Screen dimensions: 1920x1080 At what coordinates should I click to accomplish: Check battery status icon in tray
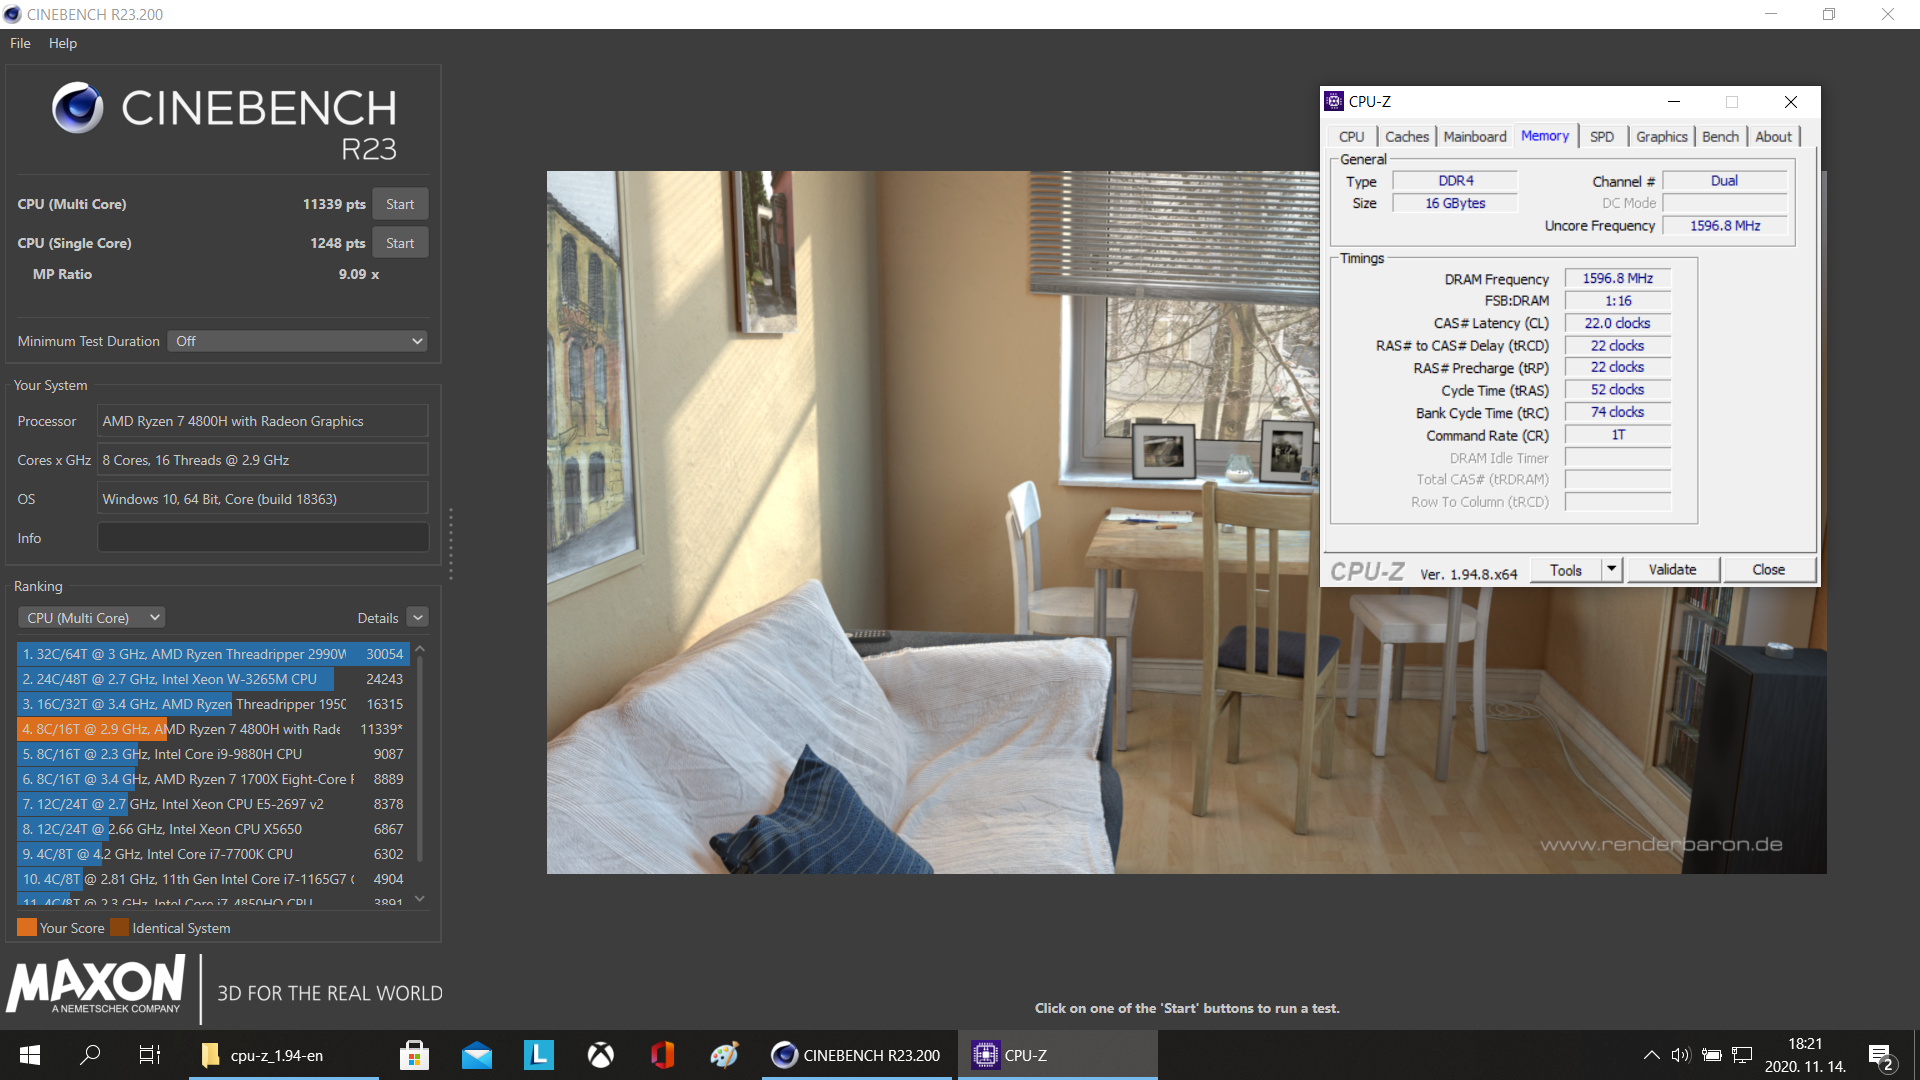[x=1712, y=1055]
